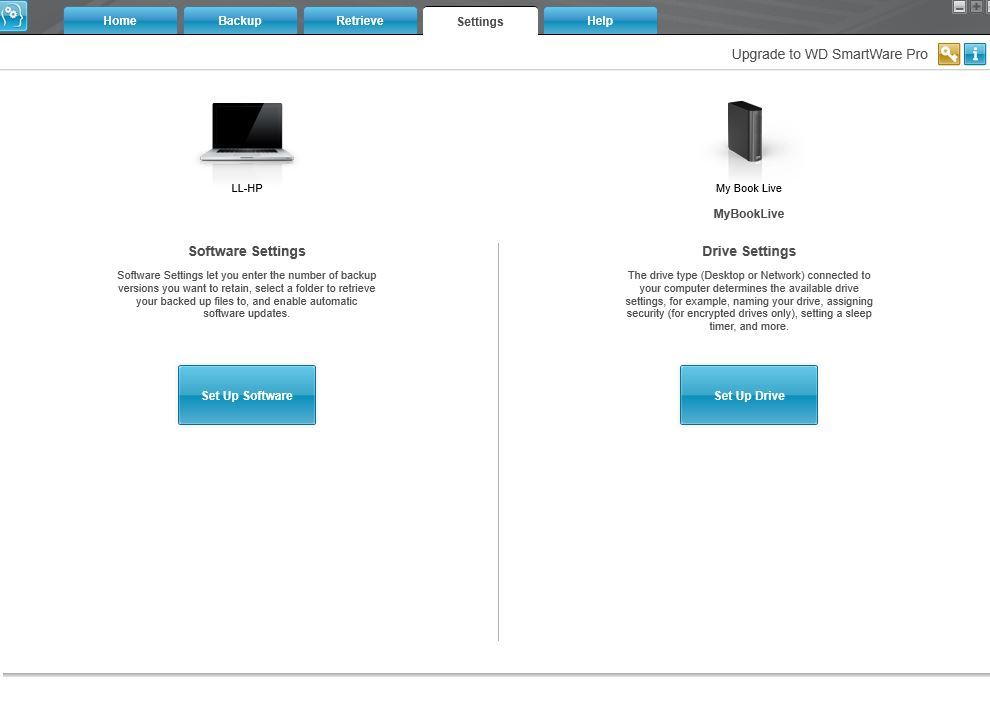Select the Settings tab
The image size is (990, 715).
pyautogui.click(x=480, y=21)
